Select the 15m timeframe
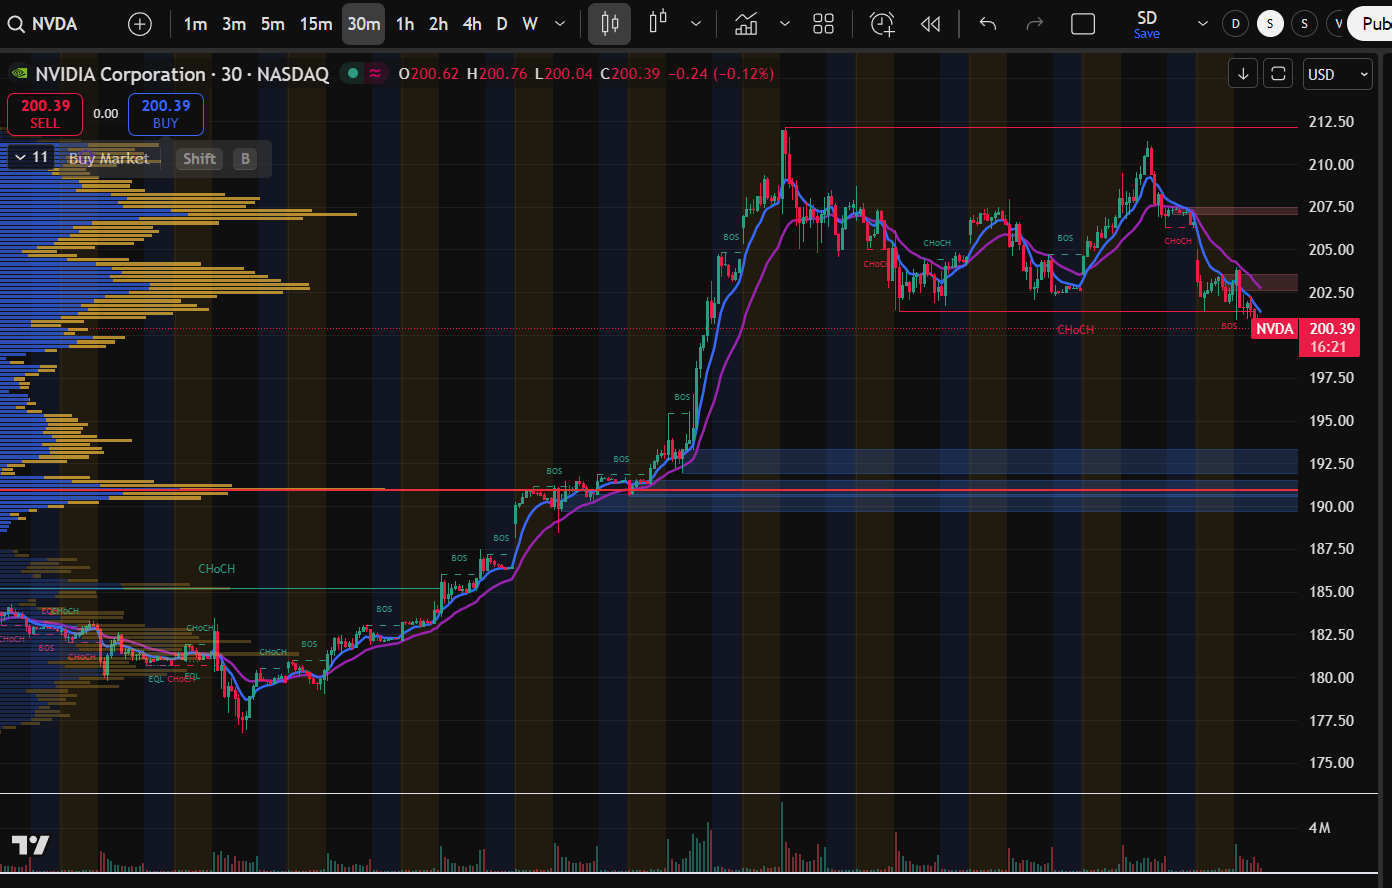The height and width of the screenshot is (888, 1392). tap(316, 24)
